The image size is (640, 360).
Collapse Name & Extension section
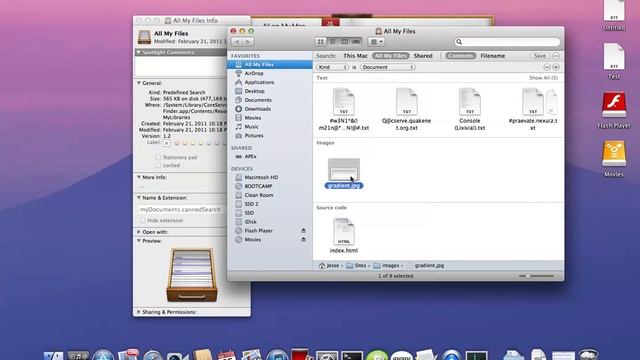click(139, 198)
